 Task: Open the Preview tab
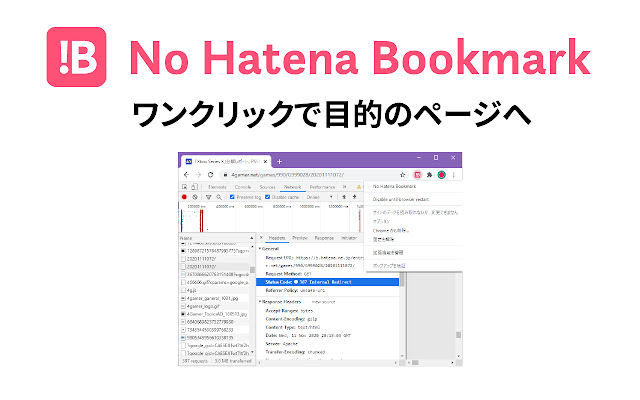pyautogui.click(x=300, y=238)
